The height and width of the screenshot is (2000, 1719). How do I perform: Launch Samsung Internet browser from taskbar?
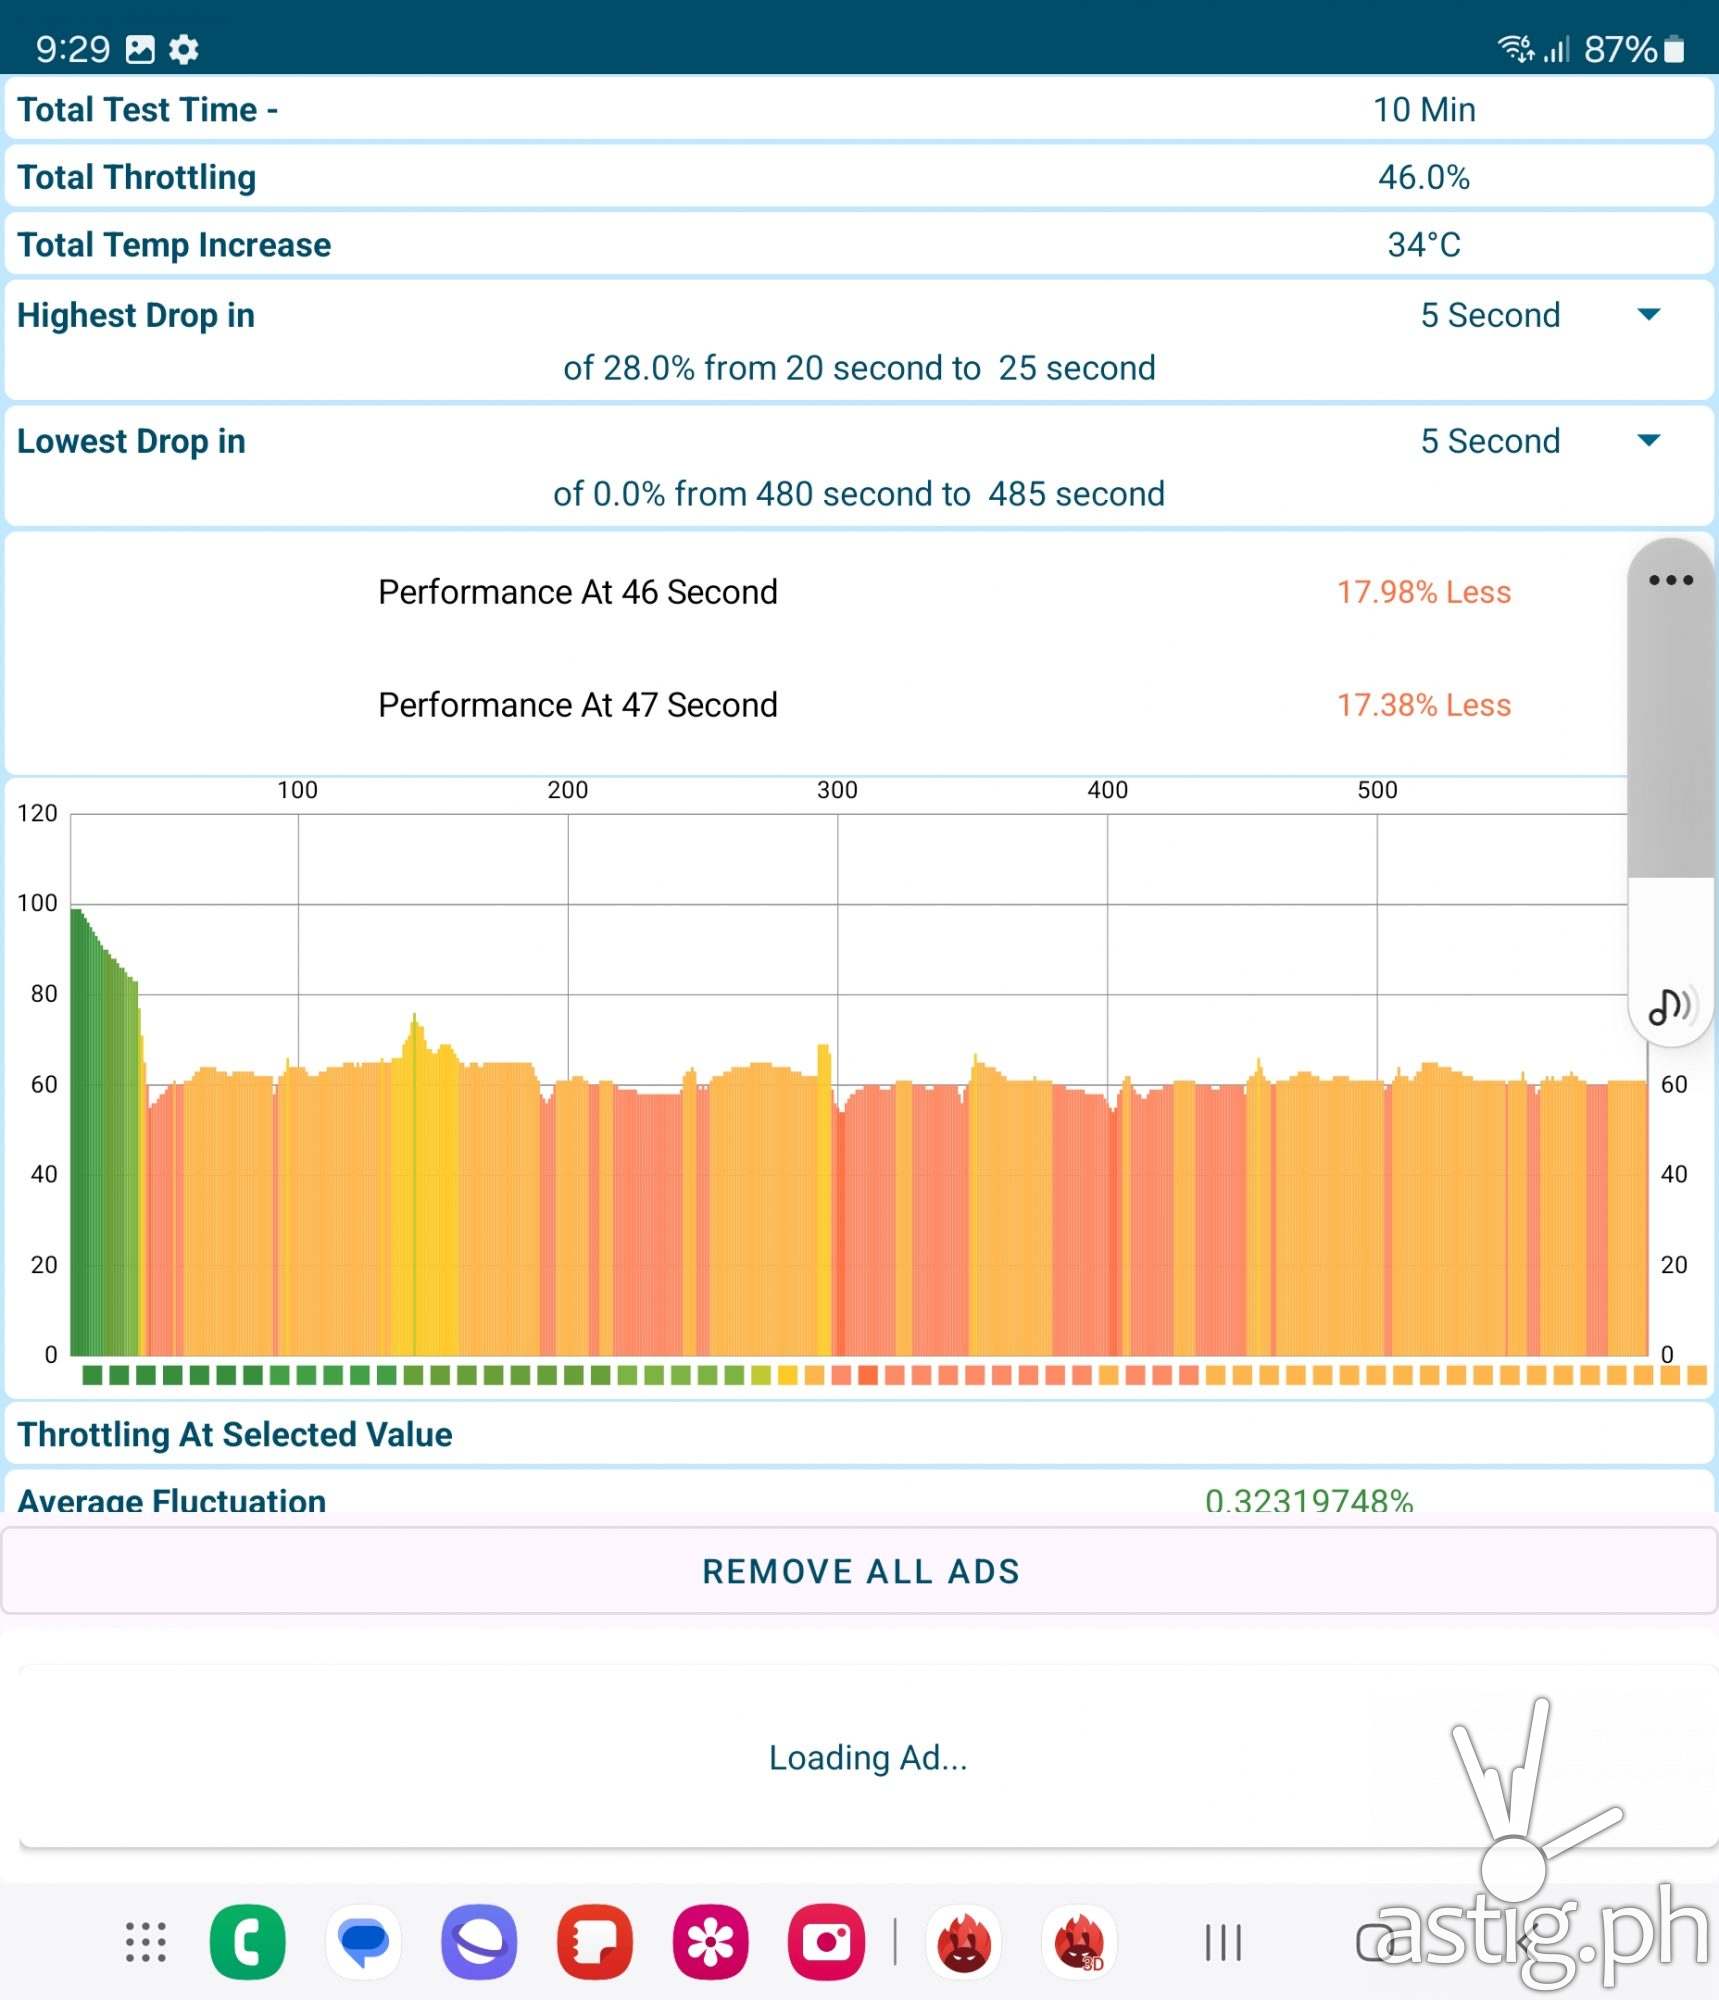479,1942
